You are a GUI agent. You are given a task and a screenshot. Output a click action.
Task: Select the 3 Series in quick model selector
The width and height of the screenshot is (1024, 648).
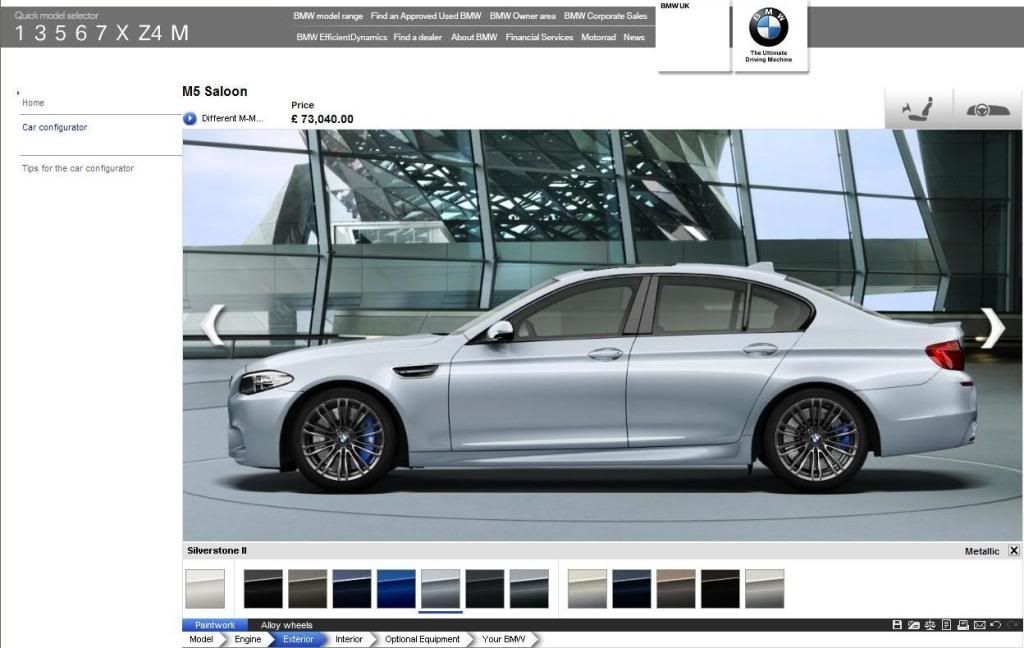tap(40, 33)
